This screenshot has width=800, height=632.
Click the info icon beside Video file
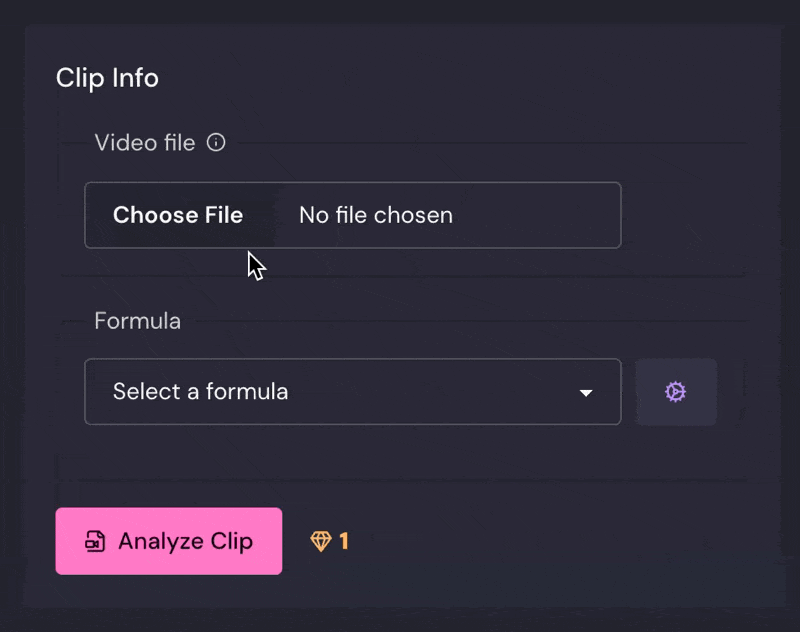pyautogui.click(x=216, y=142)
